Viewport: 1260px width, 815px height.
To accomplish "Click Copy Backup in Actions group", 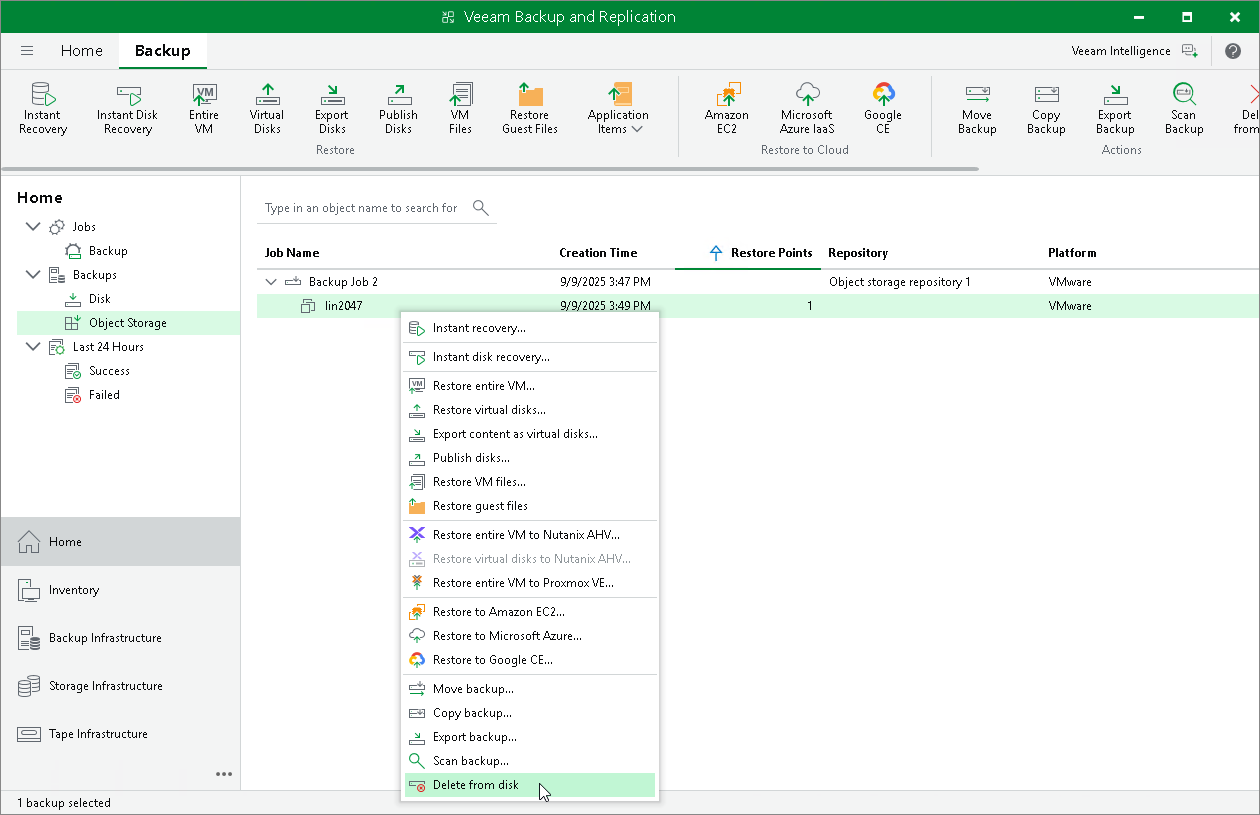I will pos(1046,108).
